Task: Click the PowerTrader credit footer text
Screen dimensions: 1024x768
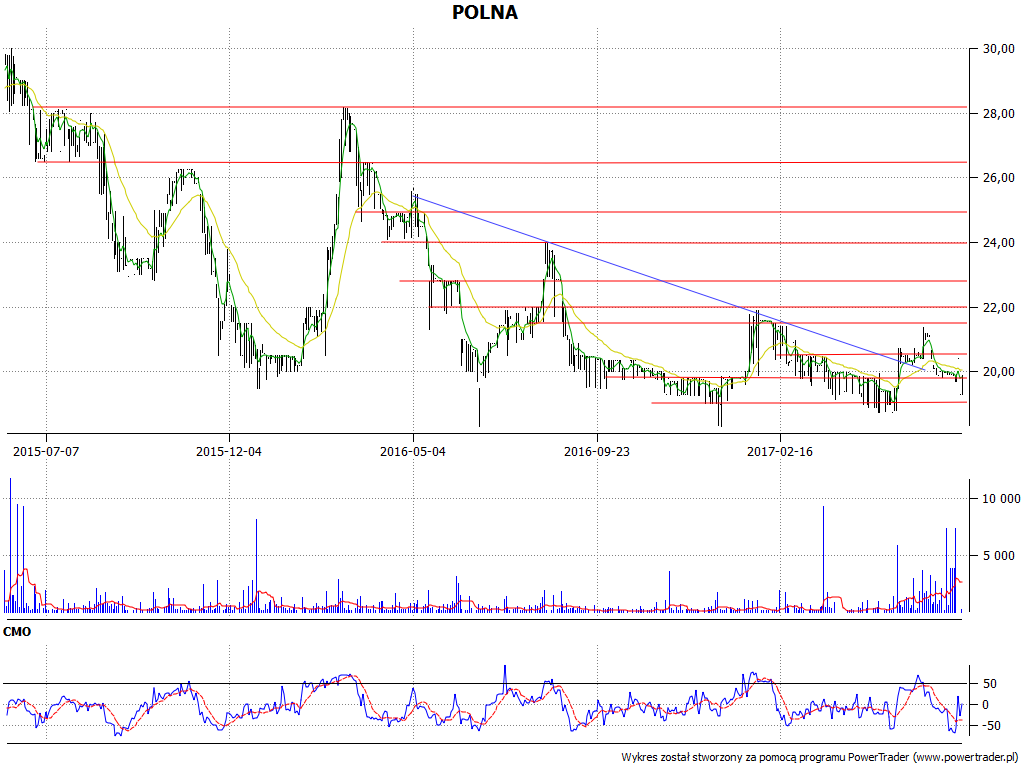Action: 822,758
